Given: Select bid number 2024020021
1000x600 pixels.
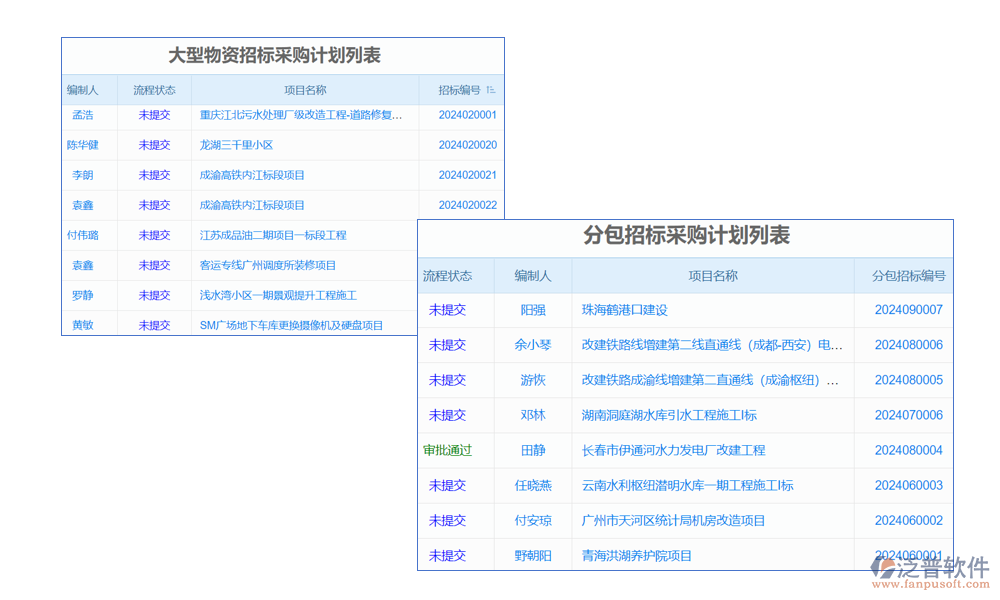Looking at the screenshot, I should point(467,175).
